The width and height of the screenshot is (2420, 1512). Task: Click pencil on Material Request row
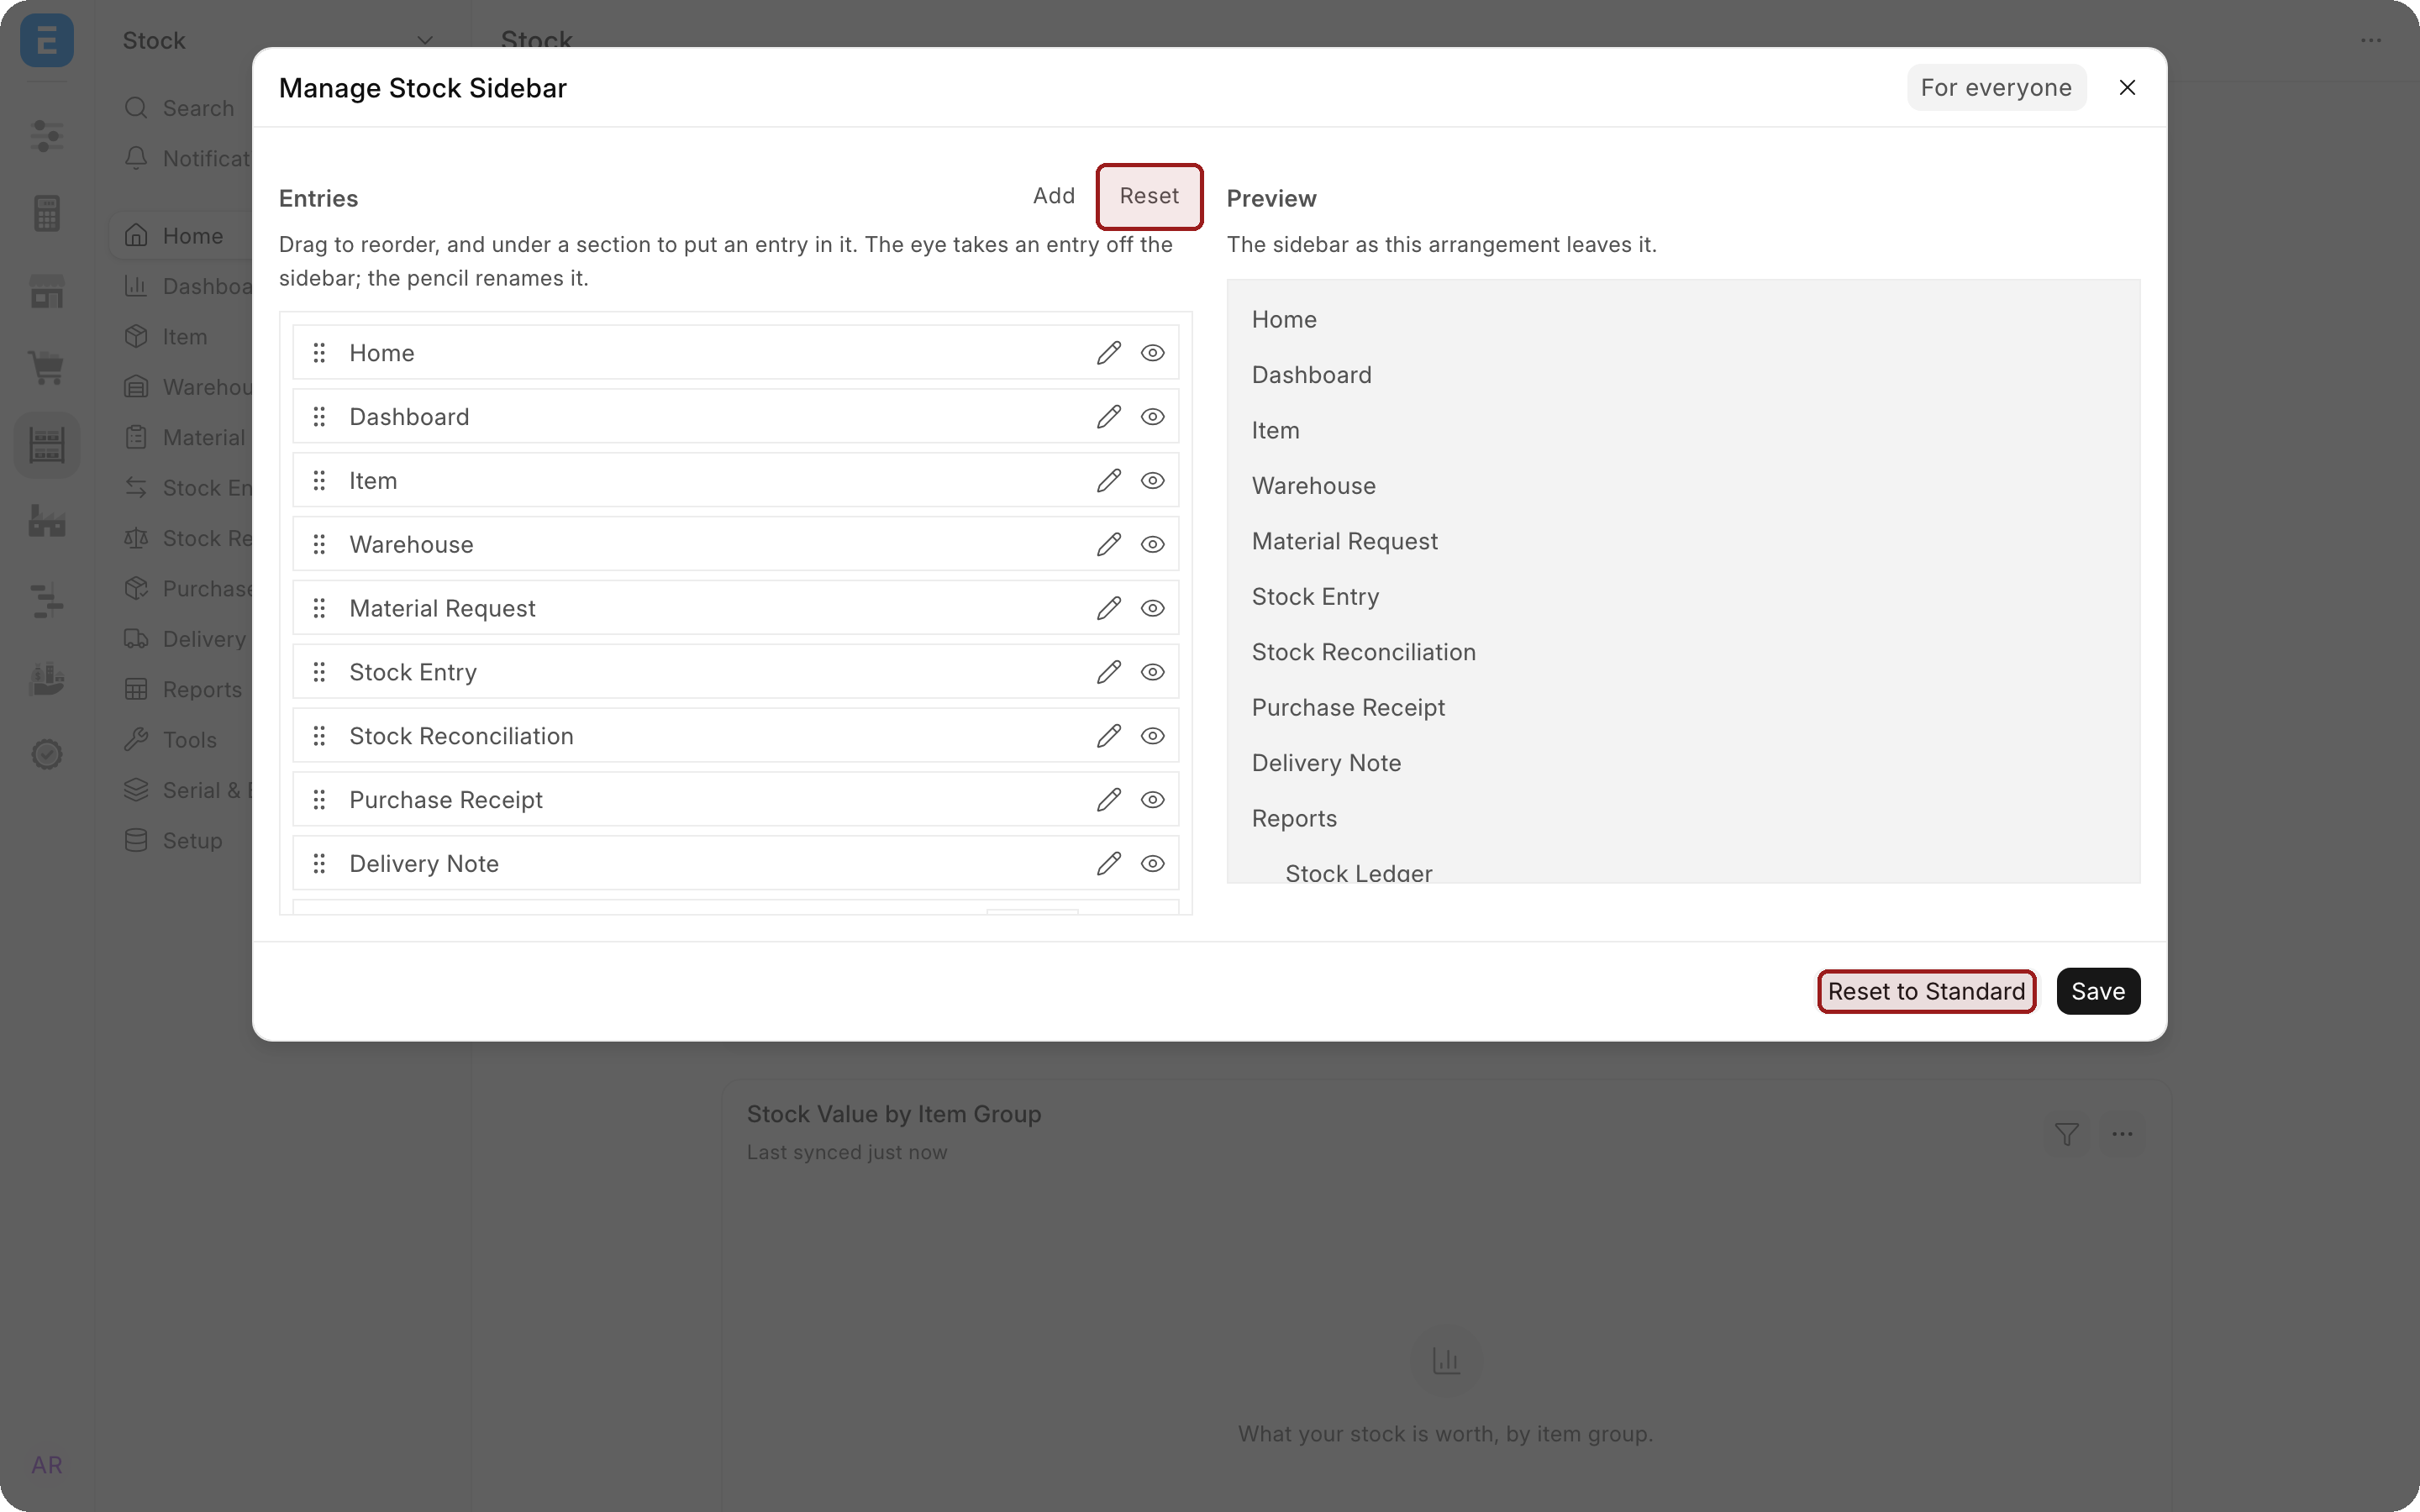(1108, 609)
